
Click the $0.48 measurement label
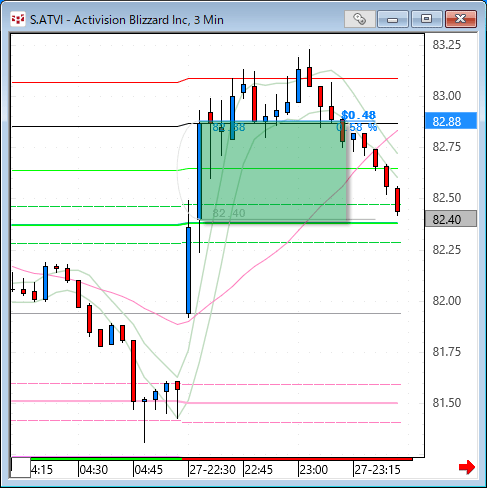tap(358, 115)
